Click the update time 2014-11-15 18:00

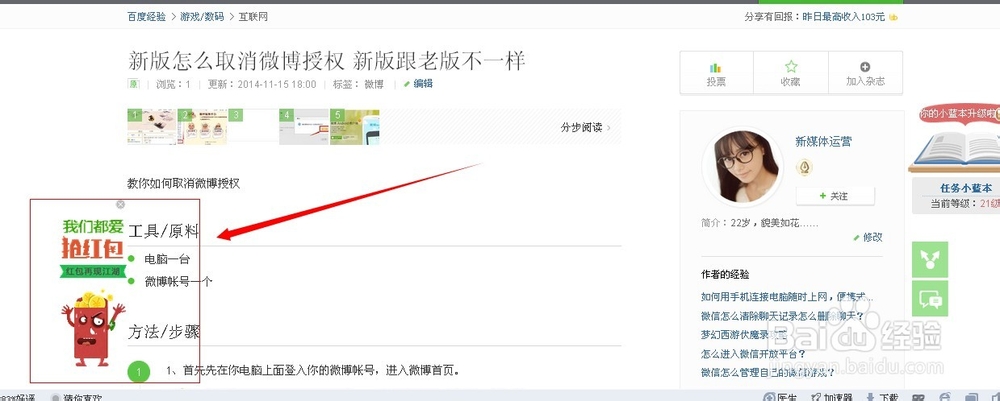(x=262, y=84)
